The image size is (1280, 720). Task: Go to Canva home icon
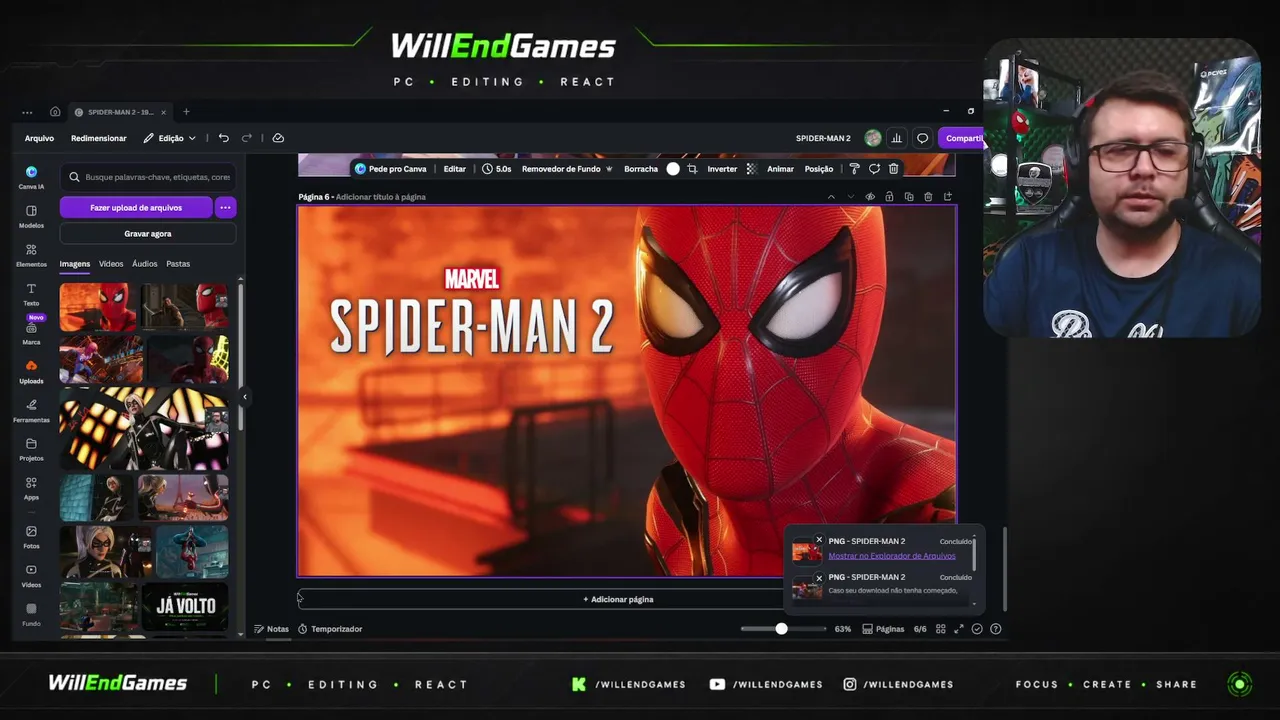(55, 112)
